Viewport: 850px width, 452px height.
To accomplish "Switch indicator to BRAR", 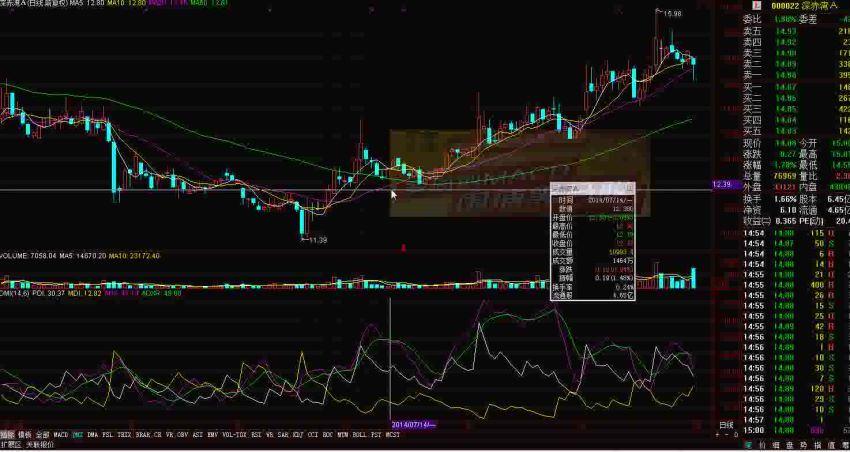I will pyautogui.click(x=143, y=435).
